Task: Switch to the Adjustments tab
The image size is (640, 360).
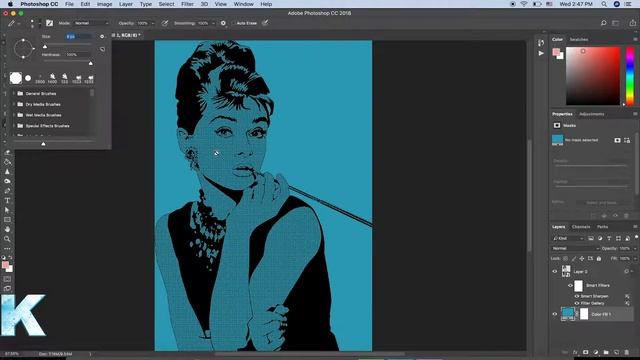Action: point(591,114)
